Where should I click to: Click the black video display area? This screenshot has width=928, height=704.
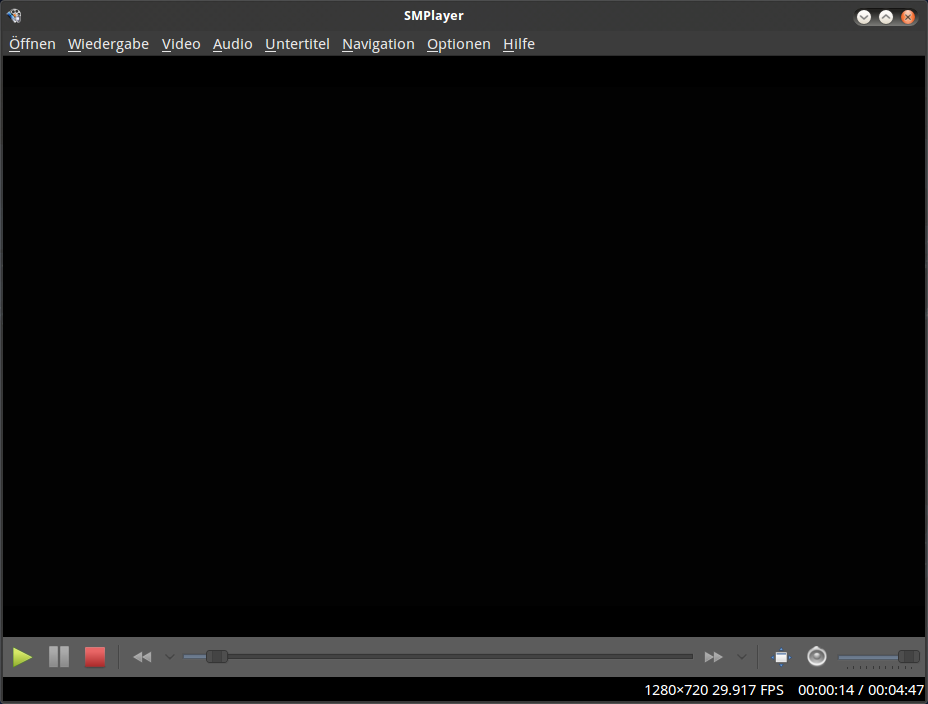coord(464,347)
